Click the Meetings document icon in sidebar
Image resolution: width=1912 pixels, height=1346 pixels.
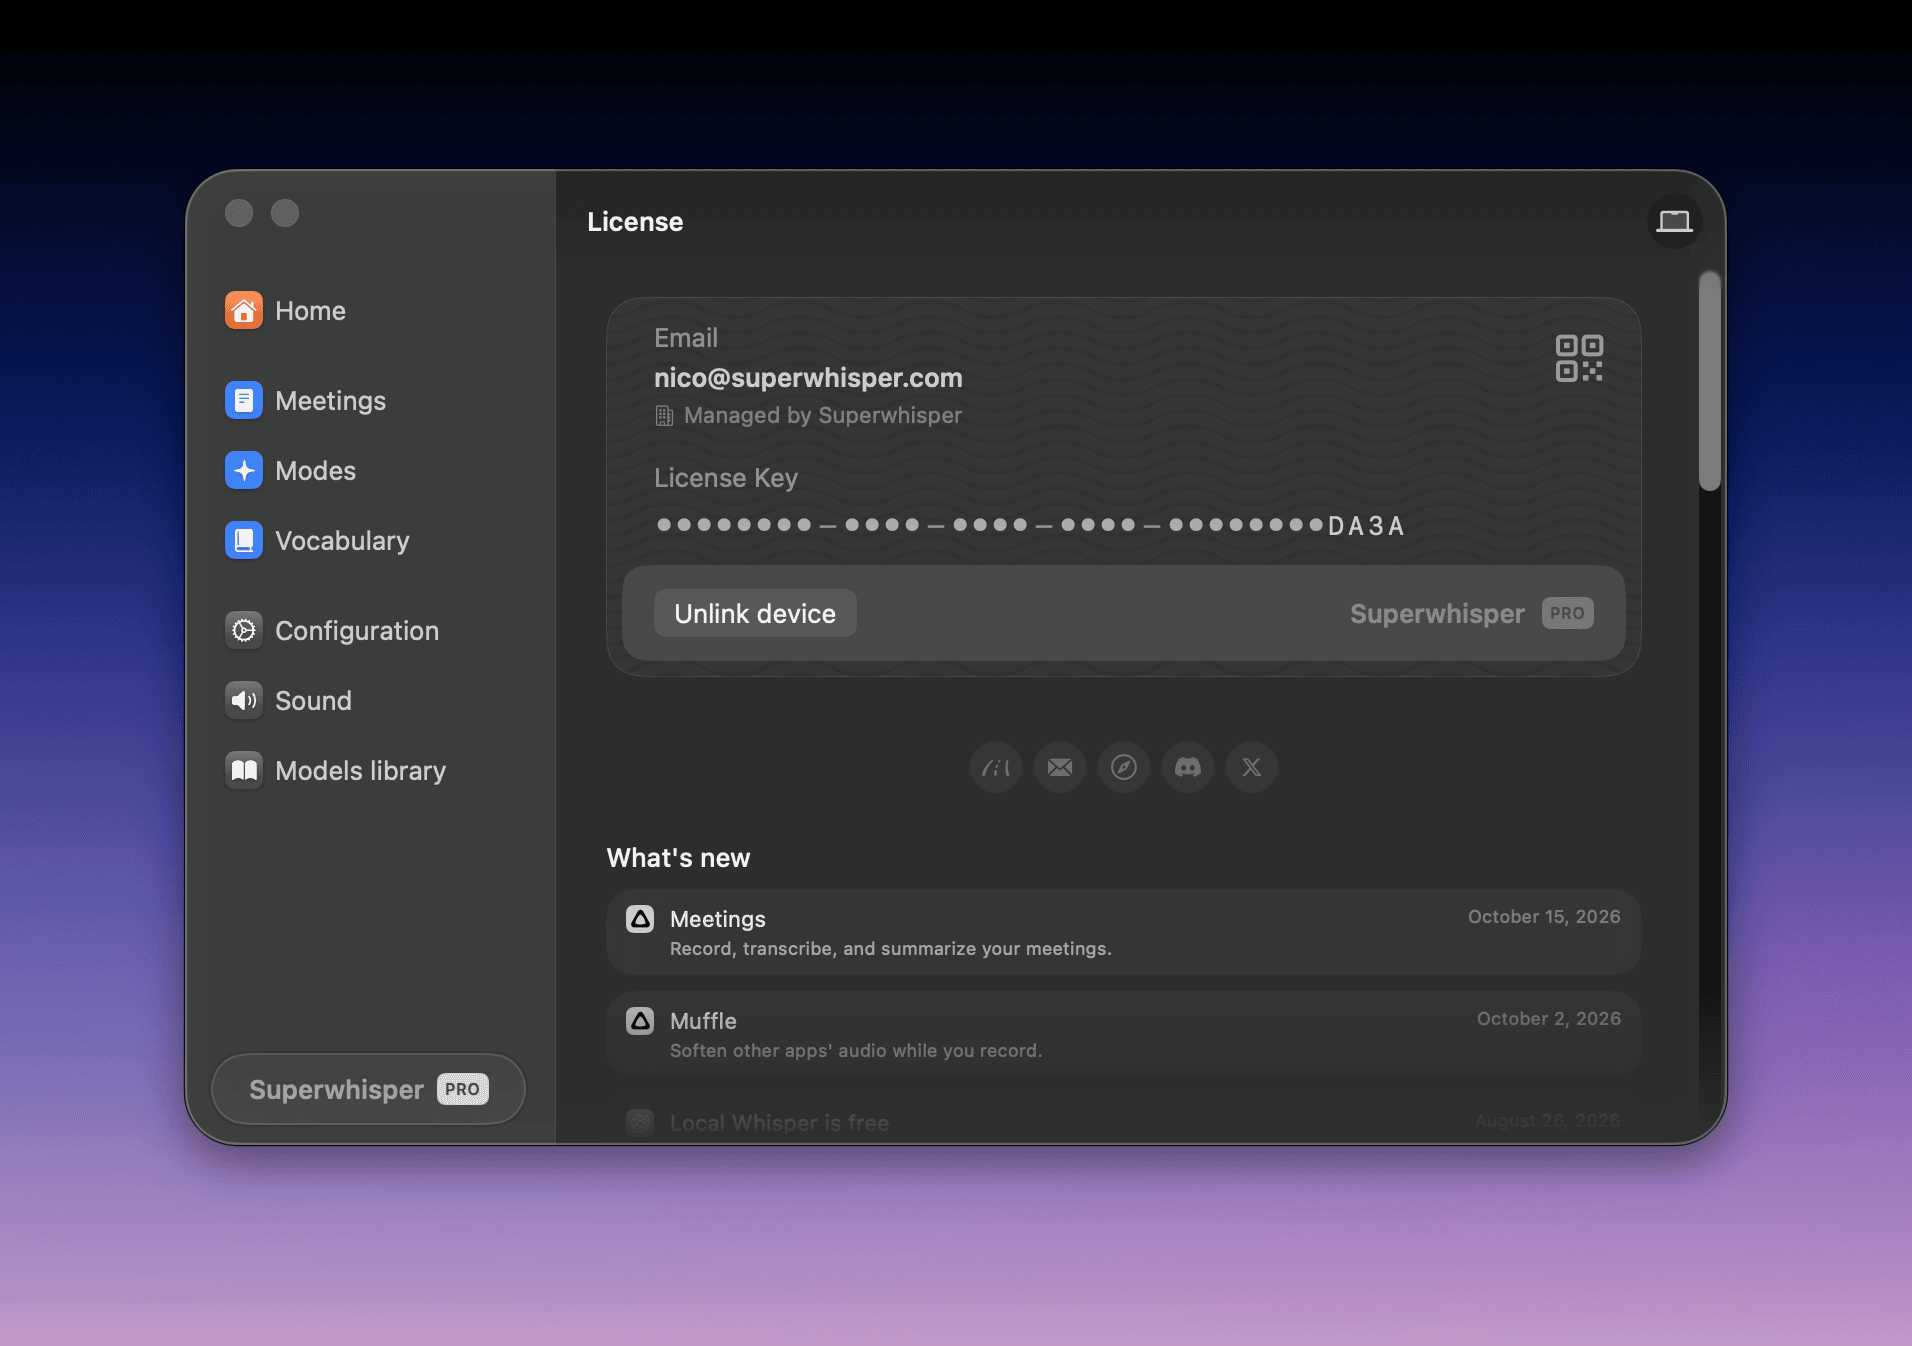click(x=244, y=401)
